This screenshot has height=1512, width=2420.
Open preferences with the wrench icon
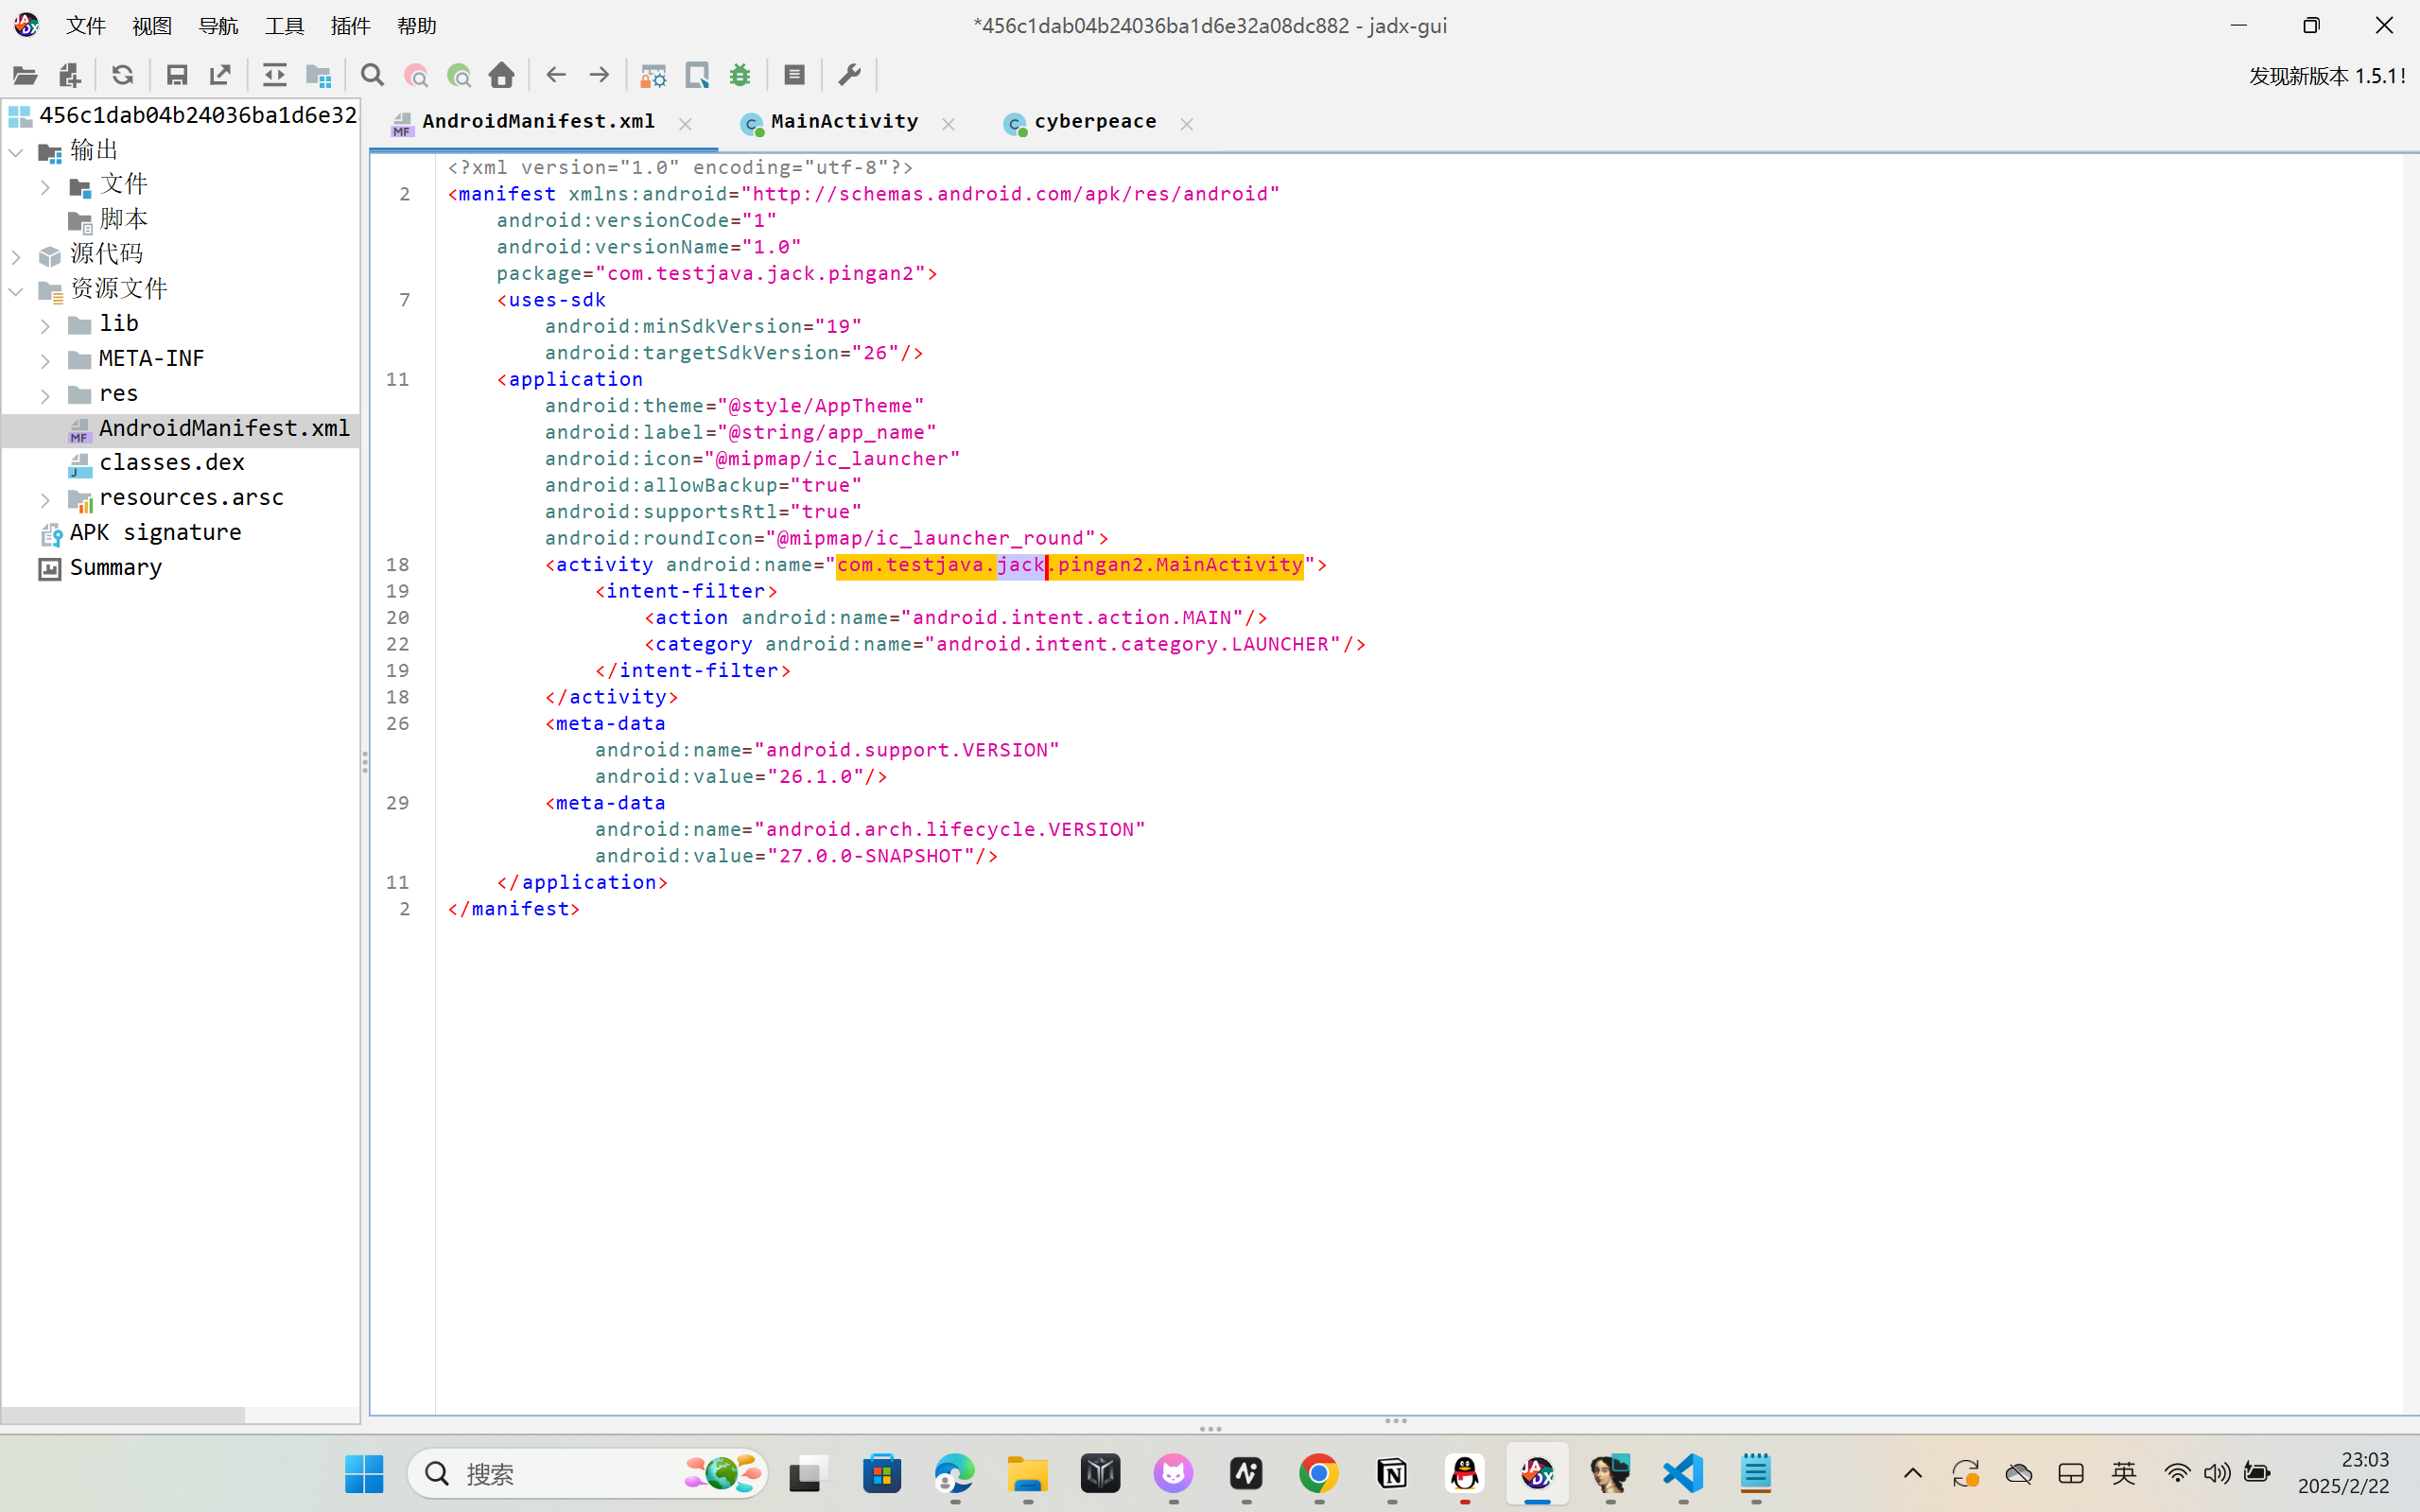pos(849,75)
